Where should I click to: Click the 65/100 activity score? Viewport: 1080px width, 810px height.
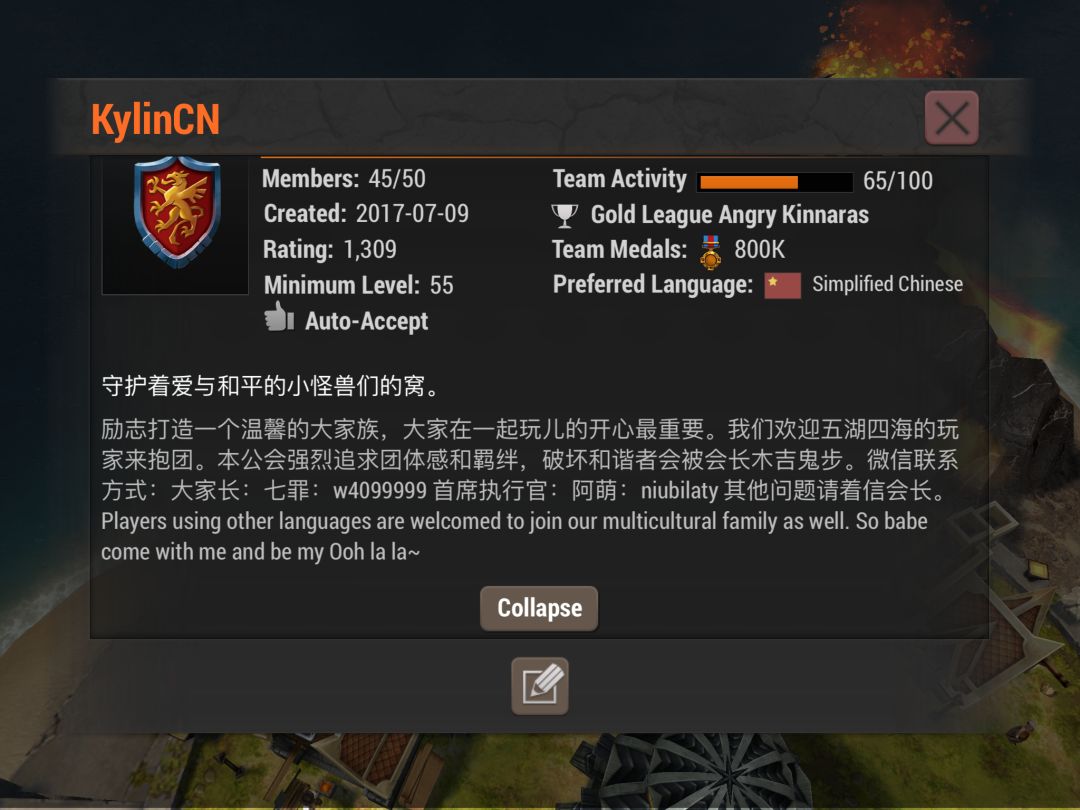coord(898,181)
